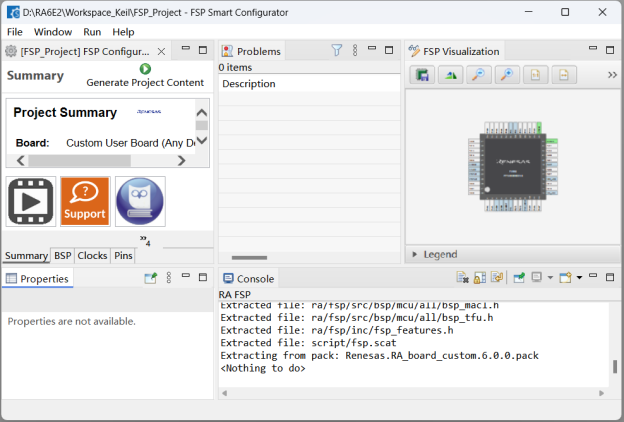Viewport: 624px width, 422px height.
Task: Open the Properties view menu dots
Action: click(x=169, y=277)
